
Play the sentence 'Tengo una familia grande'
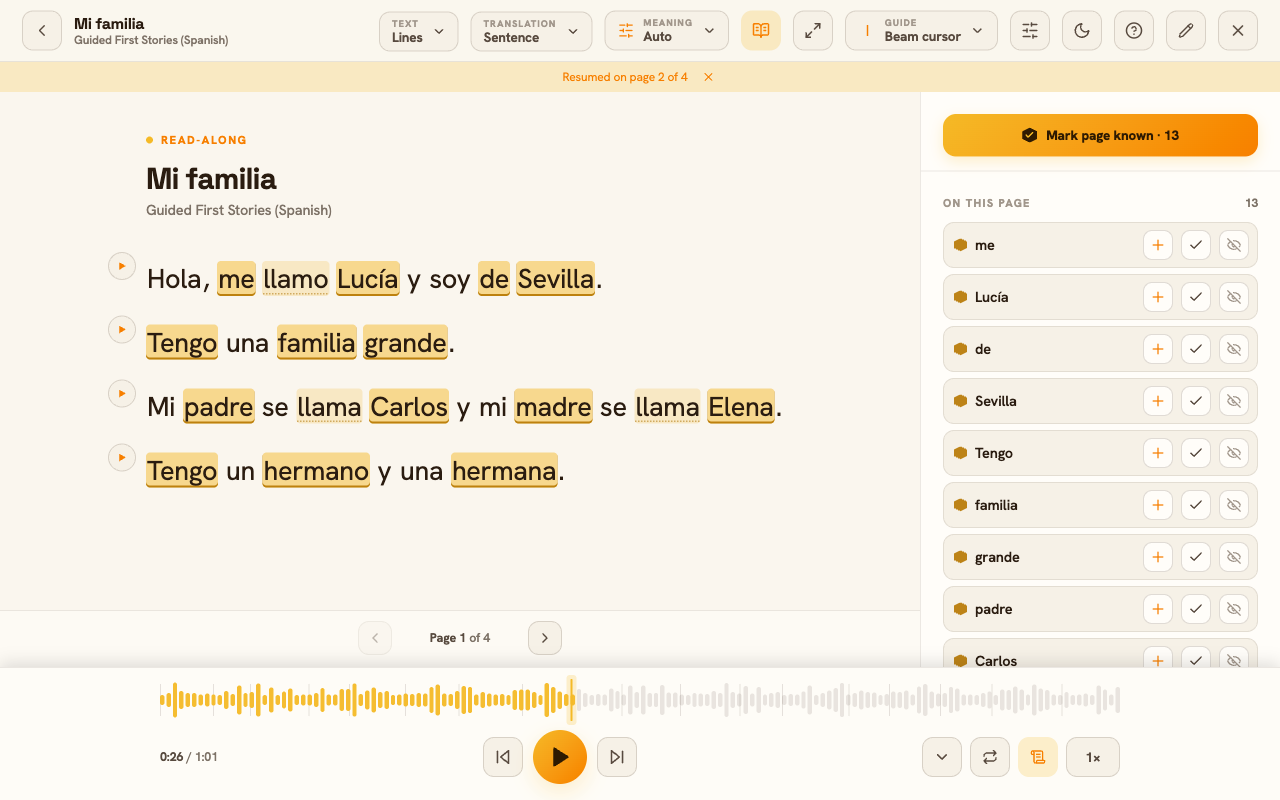tap(122, 330)
